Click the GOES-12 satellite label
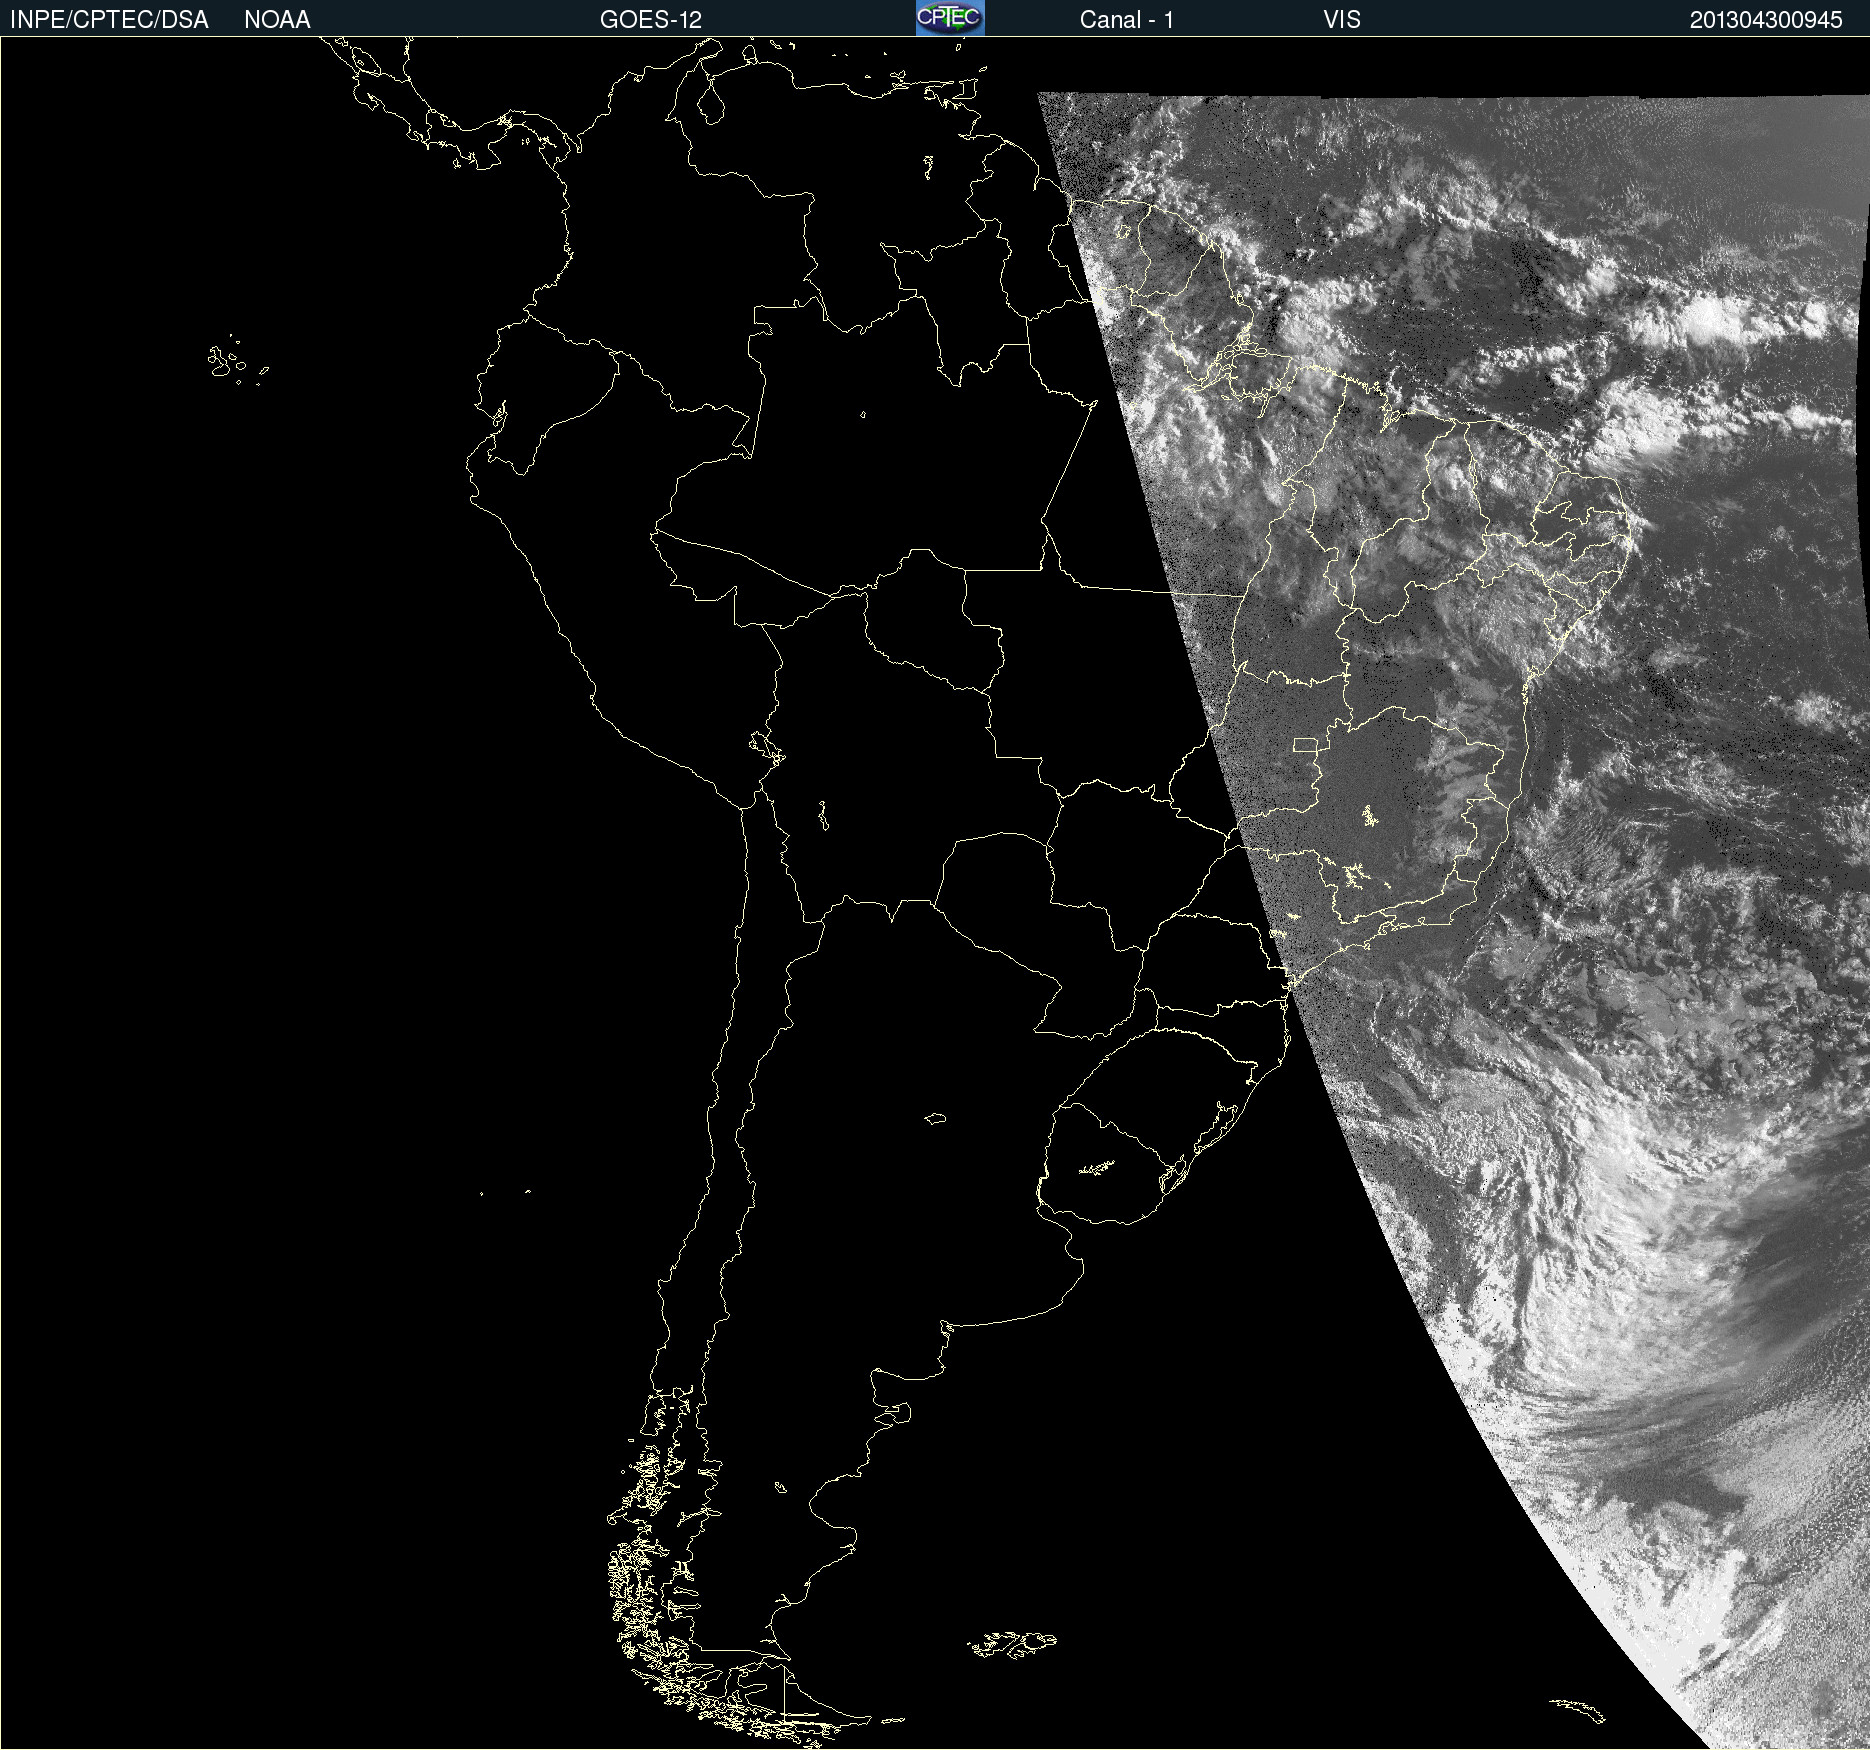1870x1750 pixels. pos(651,20)
